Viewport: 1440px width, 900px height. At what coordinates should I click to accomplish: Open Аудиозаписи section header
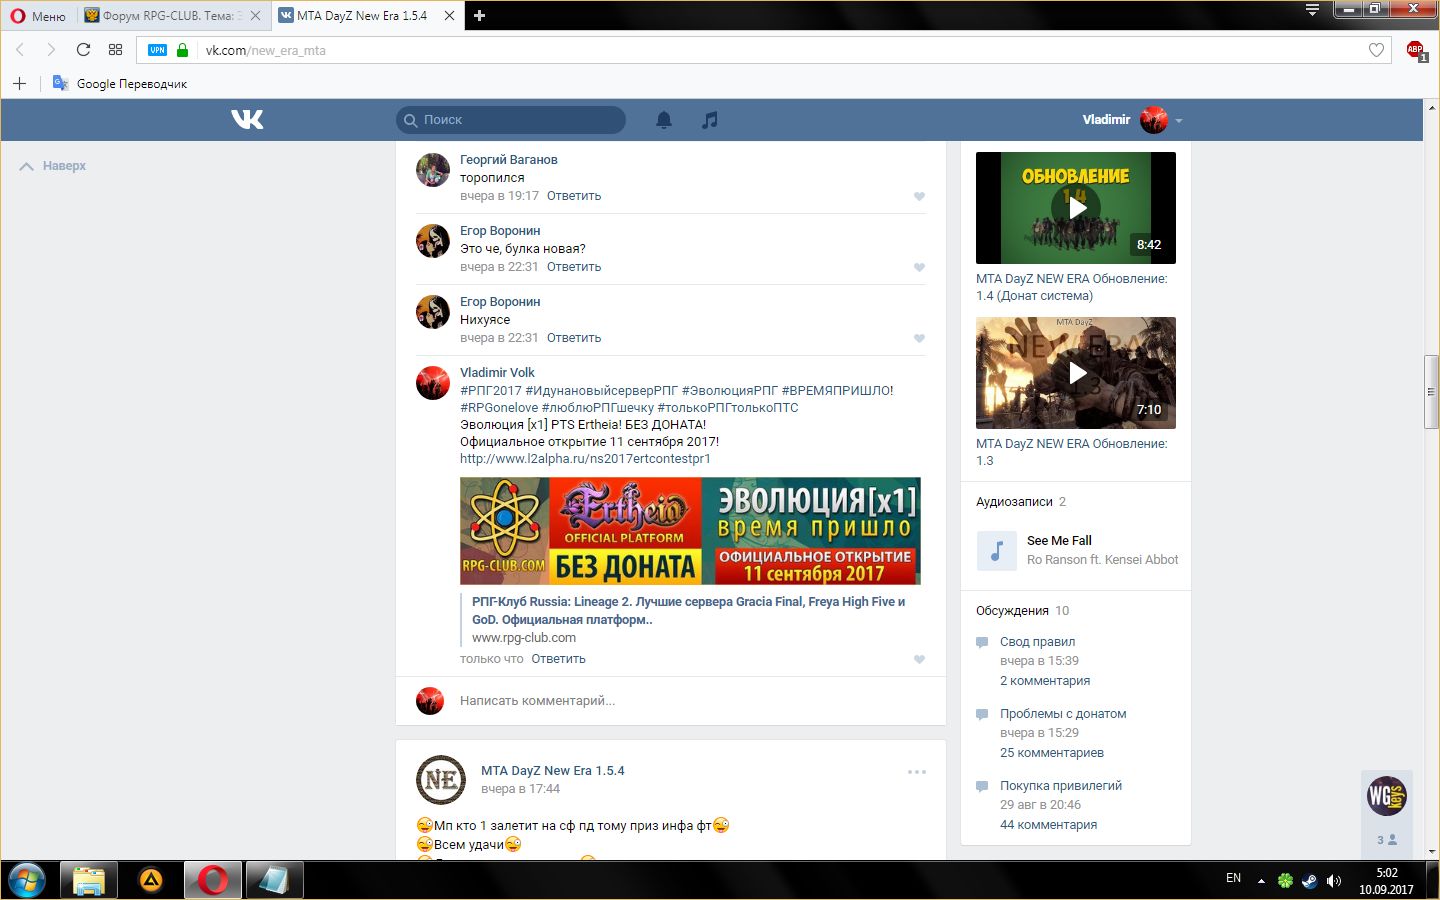[x=1014, y=502]
